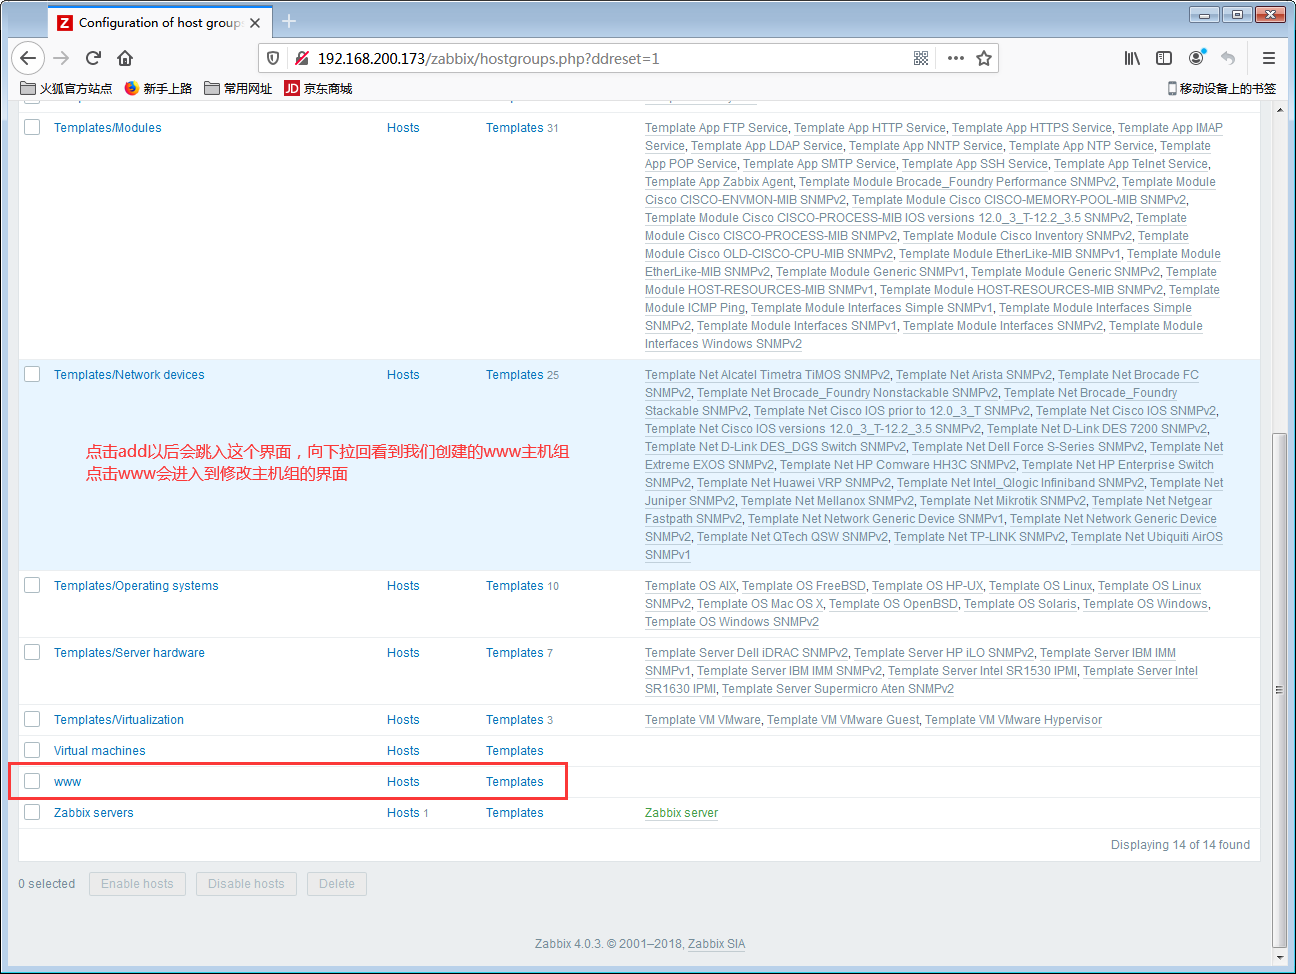This screenshot has width=1296, height=974.
Task: Open the hamburger application menu
Action: tap(1269, 58)
